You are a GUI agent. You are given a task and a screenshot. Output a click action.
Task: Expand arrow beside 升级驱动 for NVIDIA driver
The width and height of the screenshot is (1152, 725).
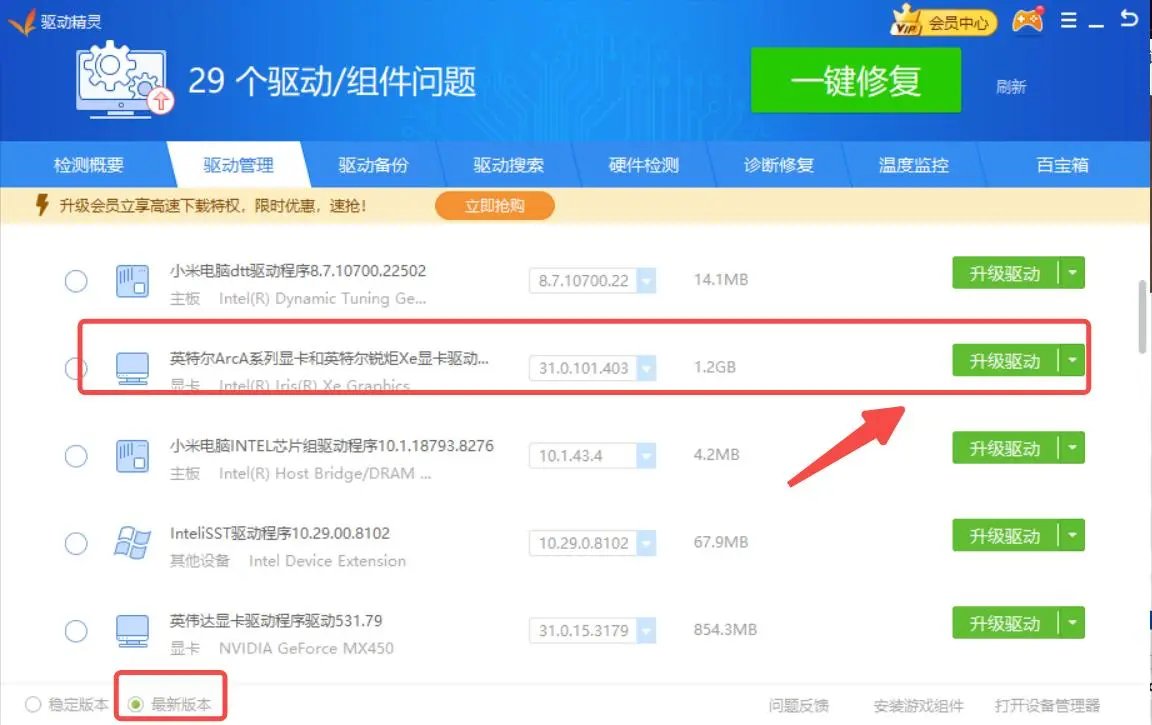coord(1072,624)
